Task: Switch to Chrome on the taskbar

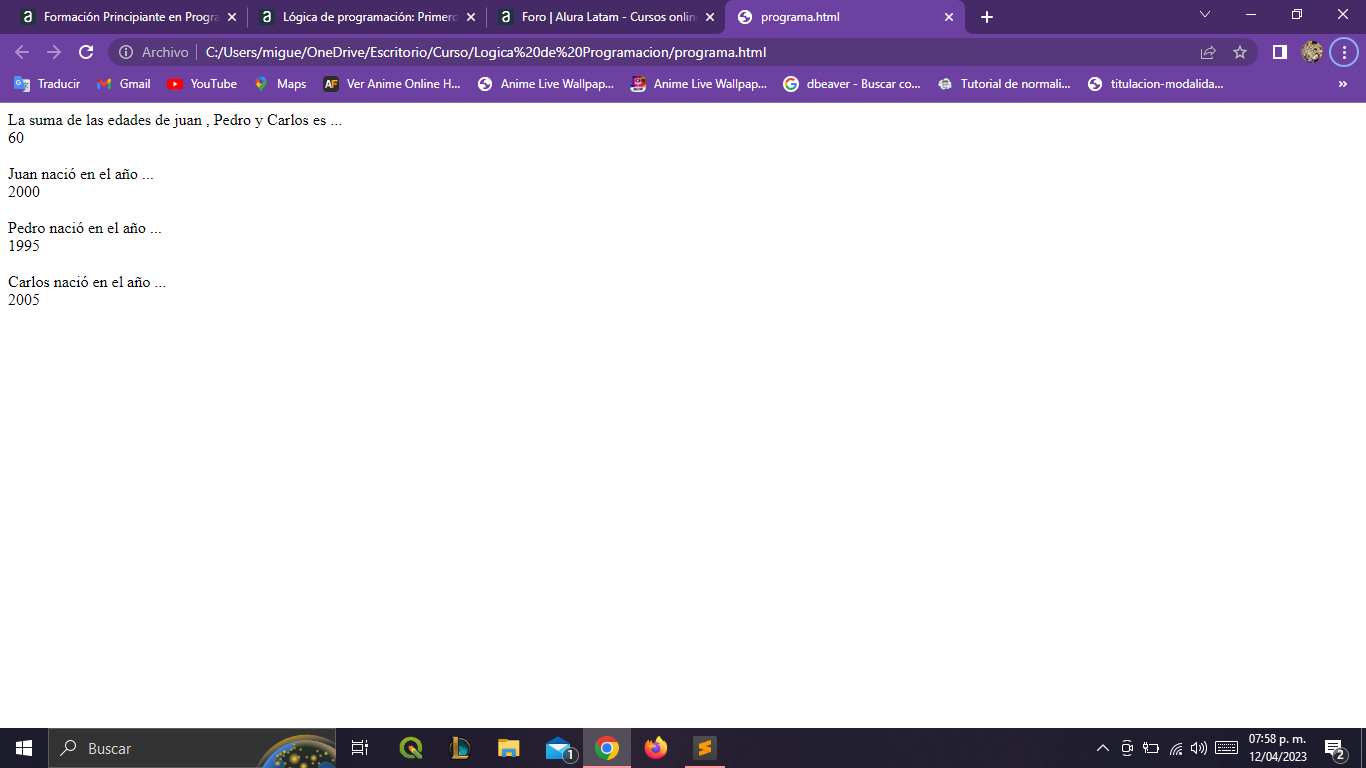Action: click(607, 748)
